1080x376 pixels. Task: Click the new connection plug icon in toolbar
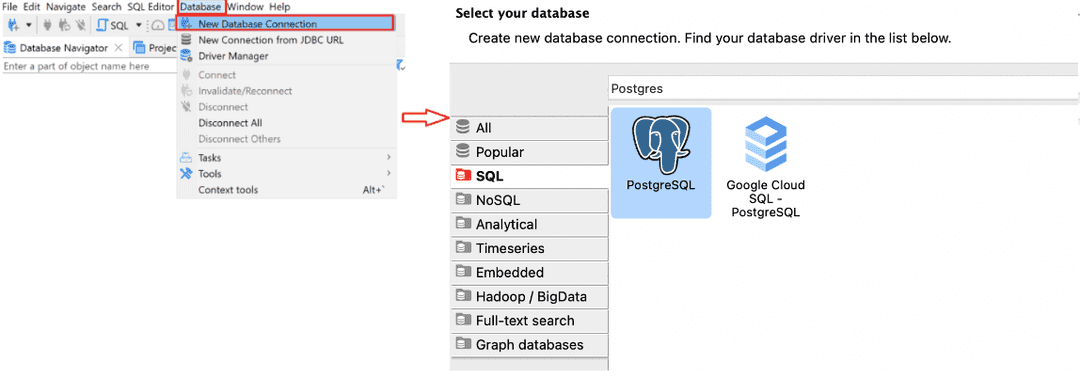[x=13, y=25]
